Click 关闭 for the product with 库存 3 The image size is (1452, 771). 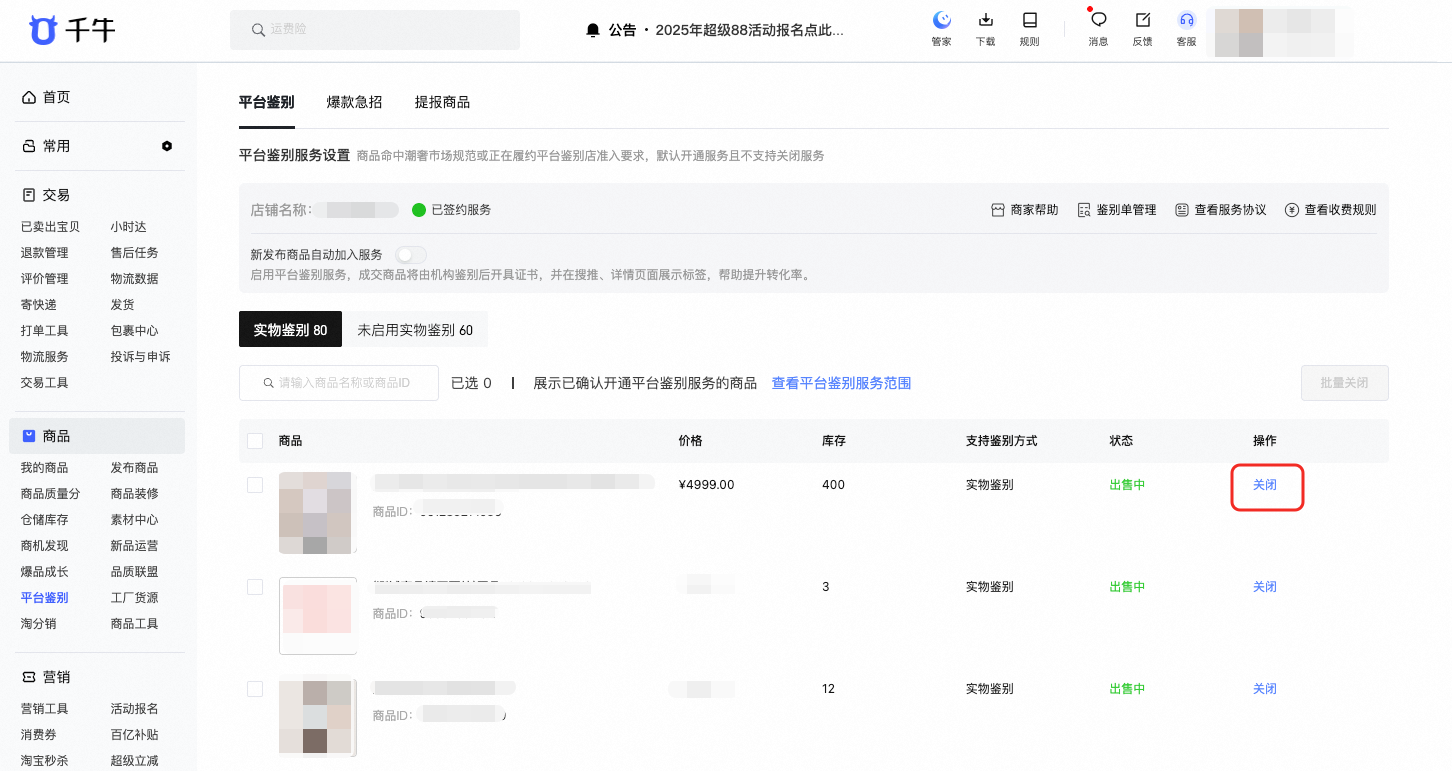(1265, 587)
